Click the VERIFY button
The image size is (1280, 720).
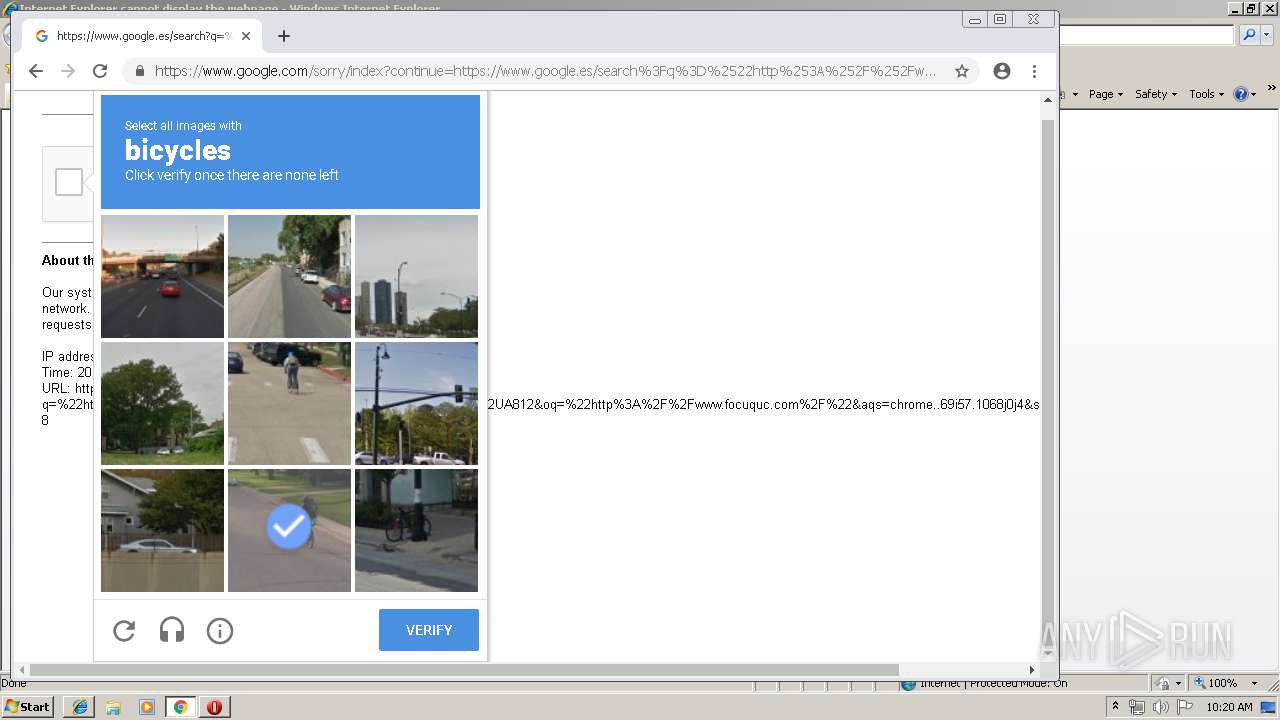pyautogui.click(x=429, y=630)
